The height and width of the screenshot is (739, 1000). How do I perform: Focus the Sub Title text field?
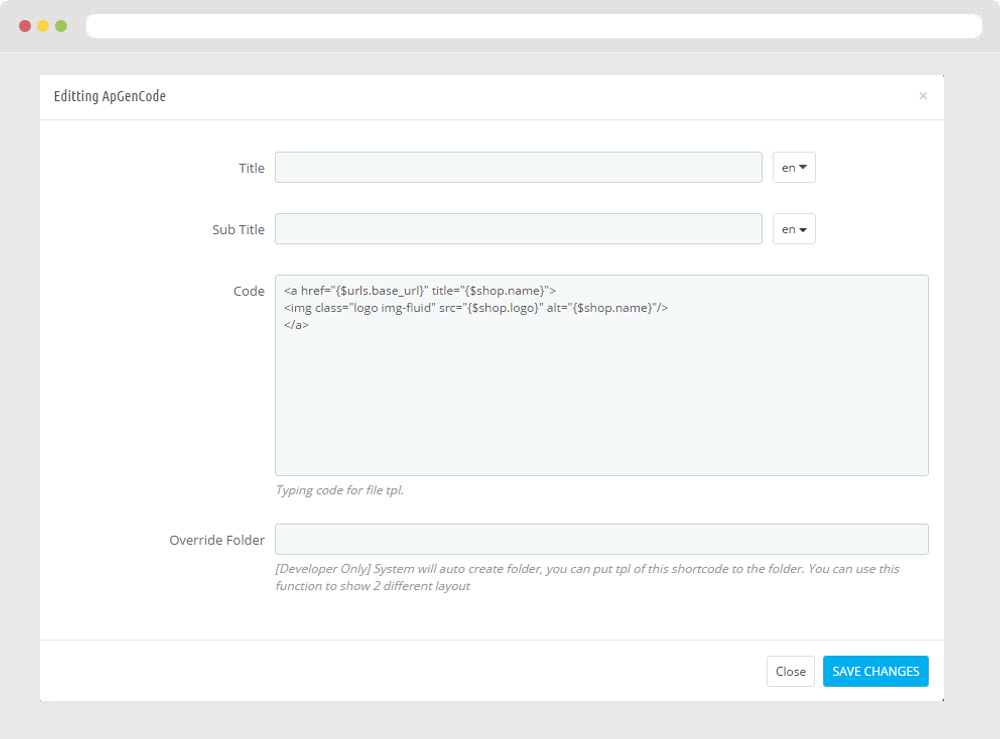[x=518, y=229]
